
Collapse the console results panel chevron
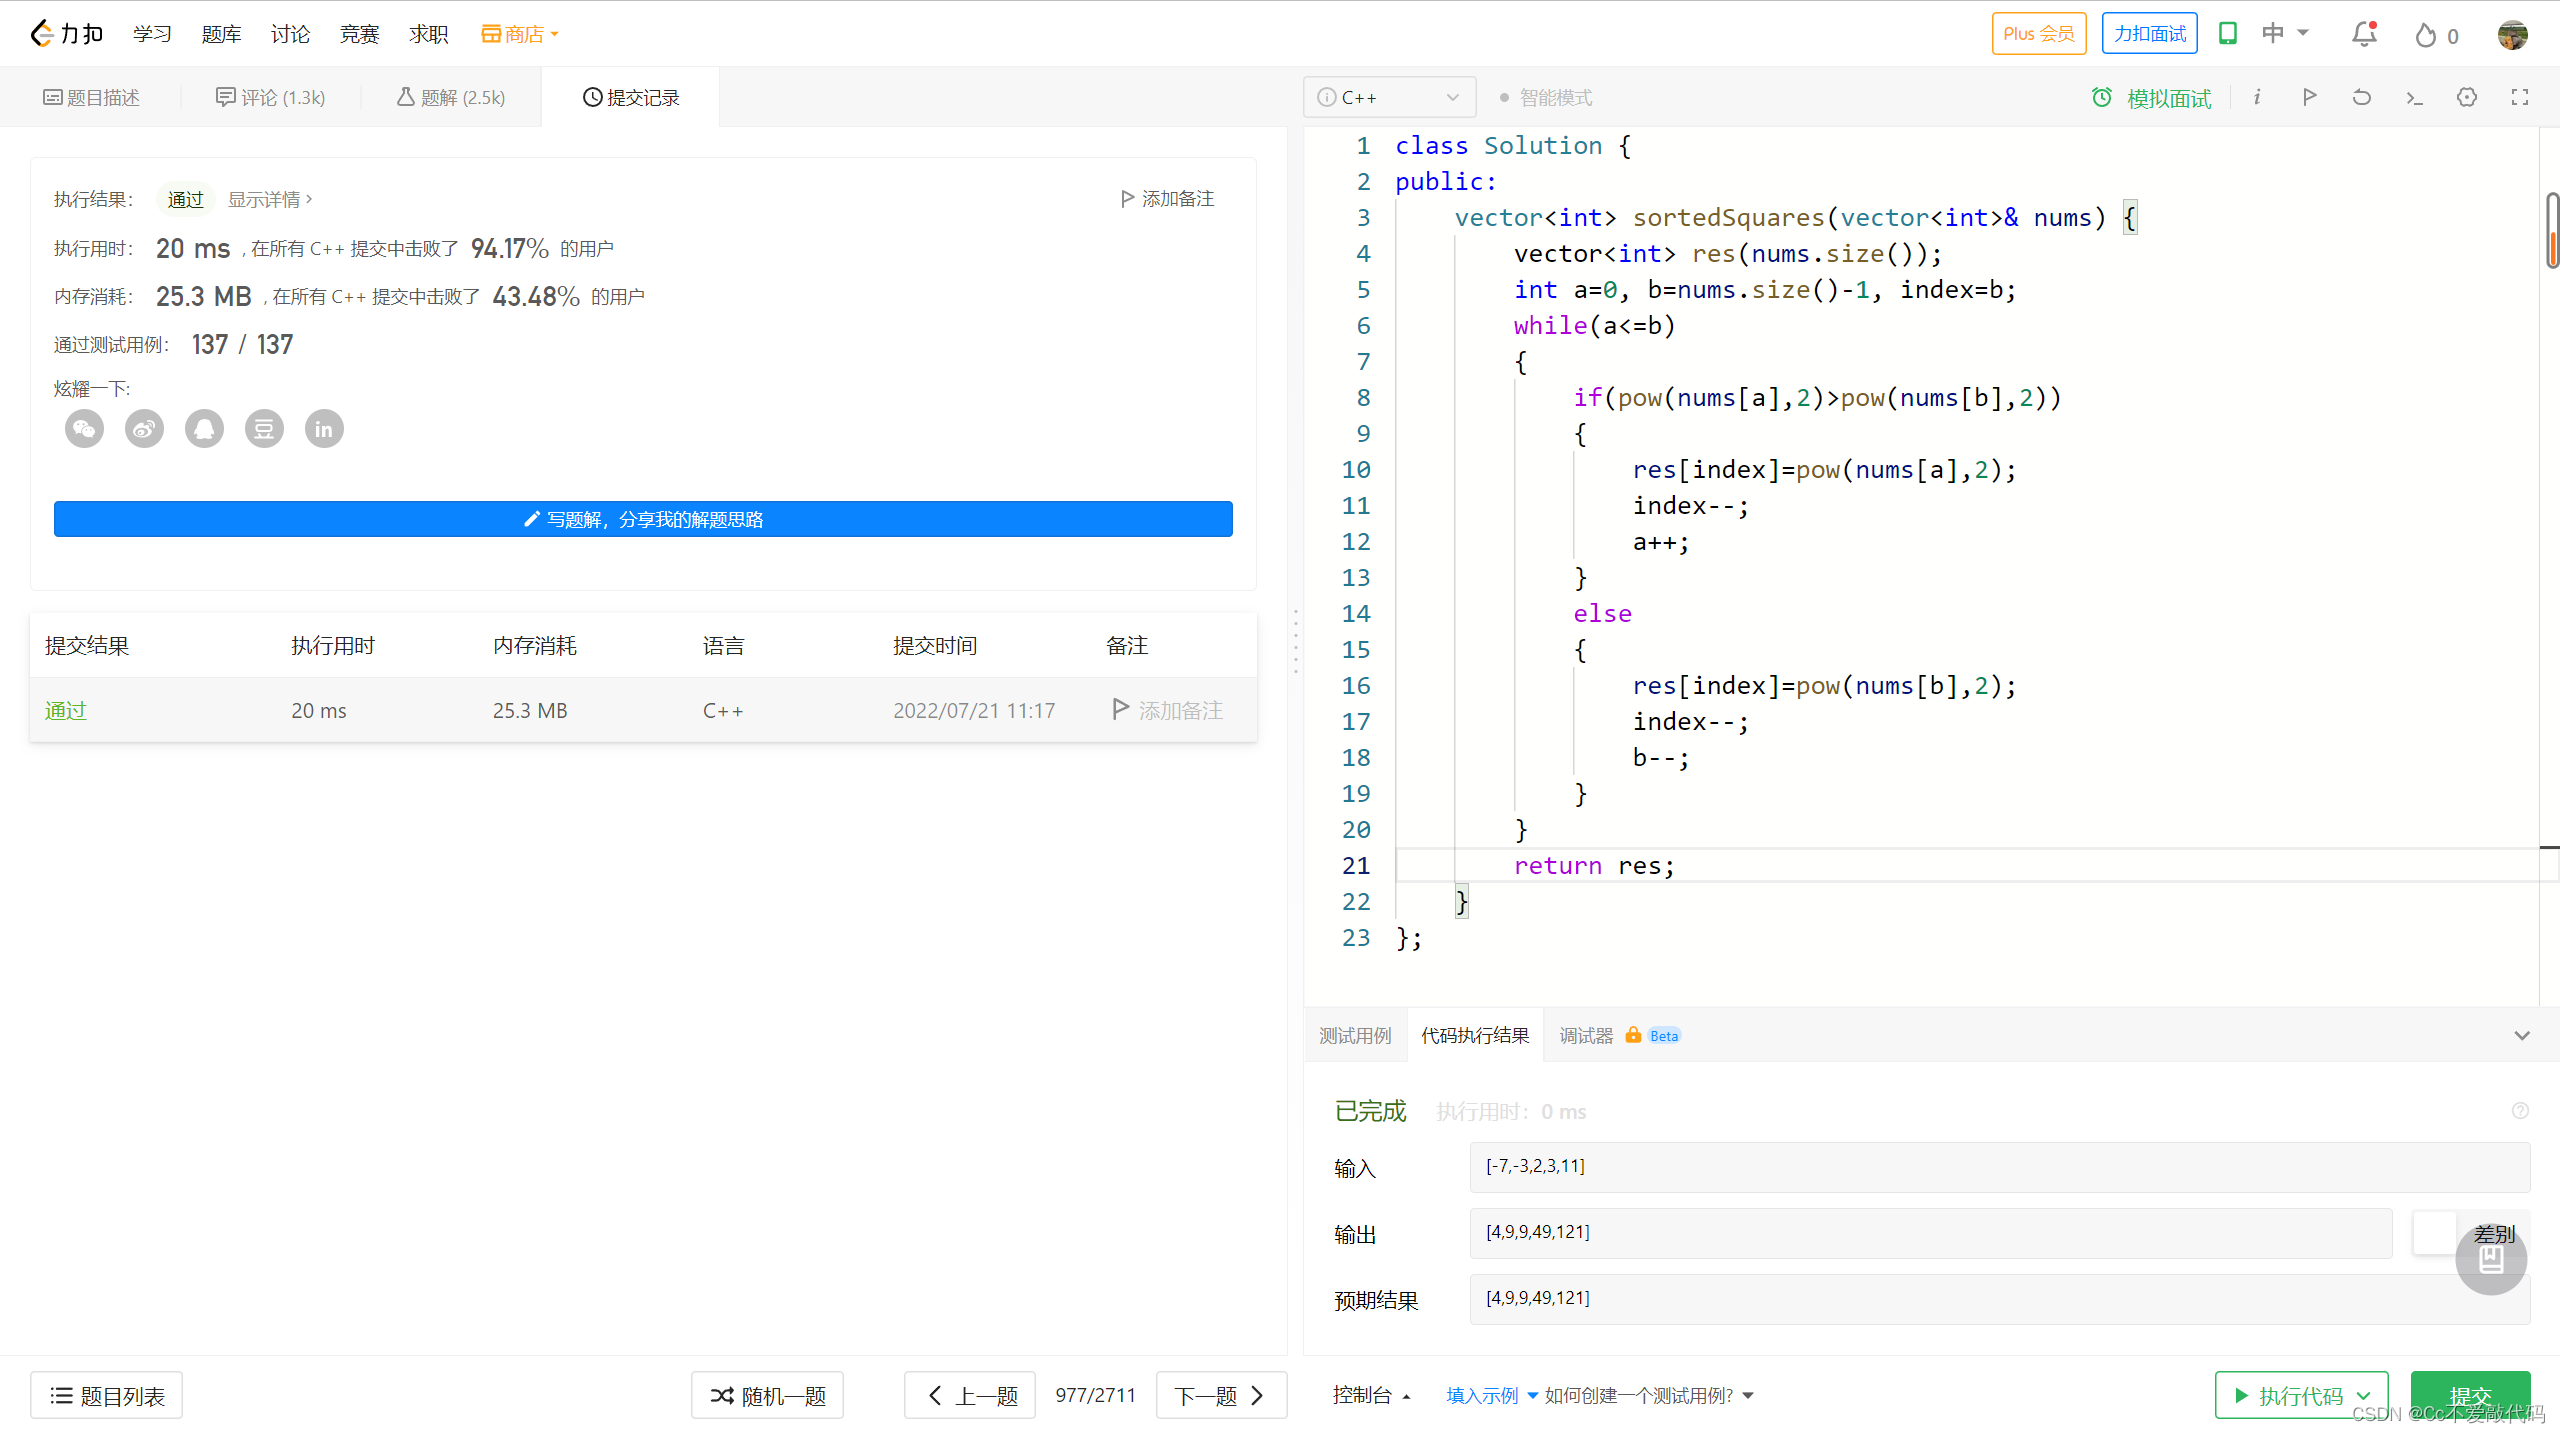coord(2521,1035)
